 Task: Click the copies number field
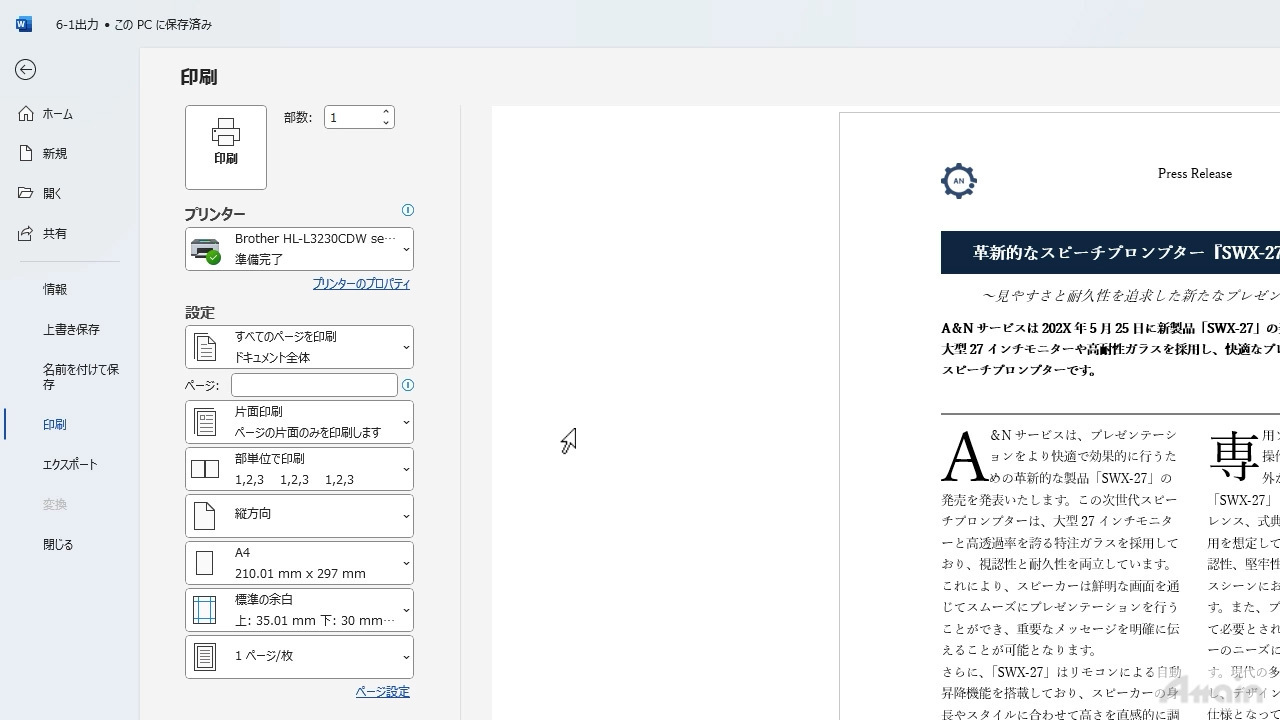coord(352,117)
